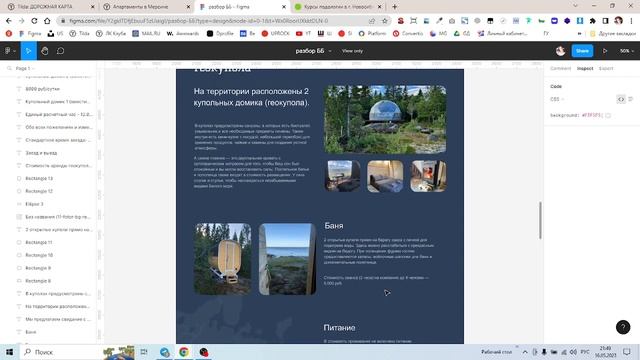Screen dimensions: 640x360
Task: Open the zoom level 50% dropdown
Action: (627, 51)
